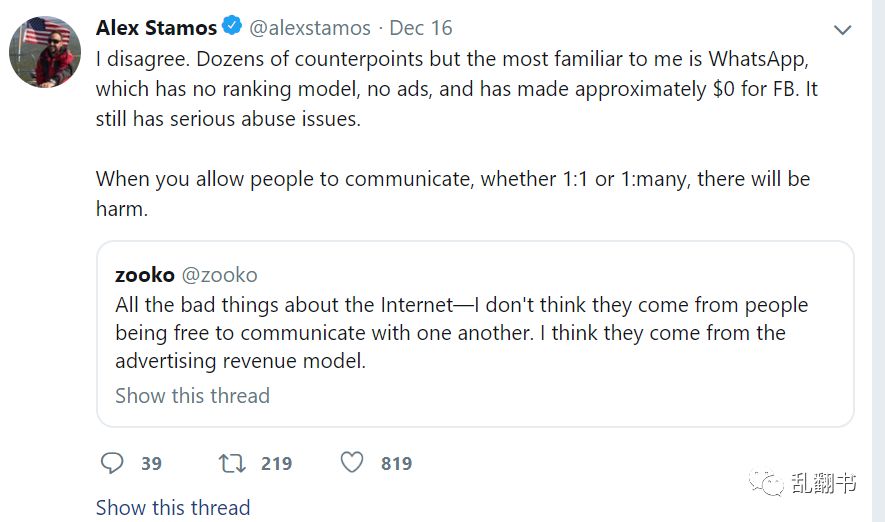Expand the tweet options chevron menu
This screenshot has width=885, height=522.
tap(843, 30)
